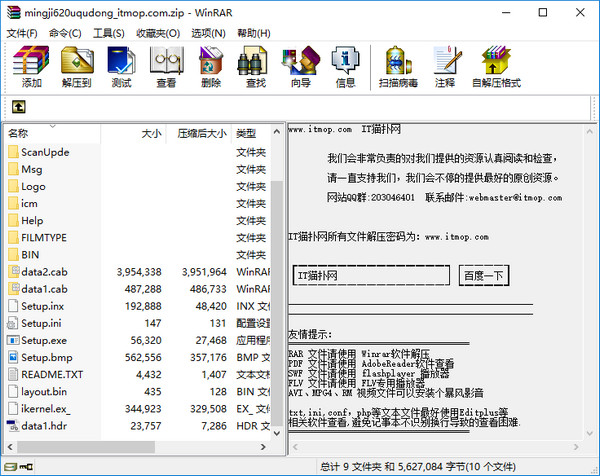Sort files by 名称 column header
Viewport: 600px width, 476px height.
click(x=53, y=133)
